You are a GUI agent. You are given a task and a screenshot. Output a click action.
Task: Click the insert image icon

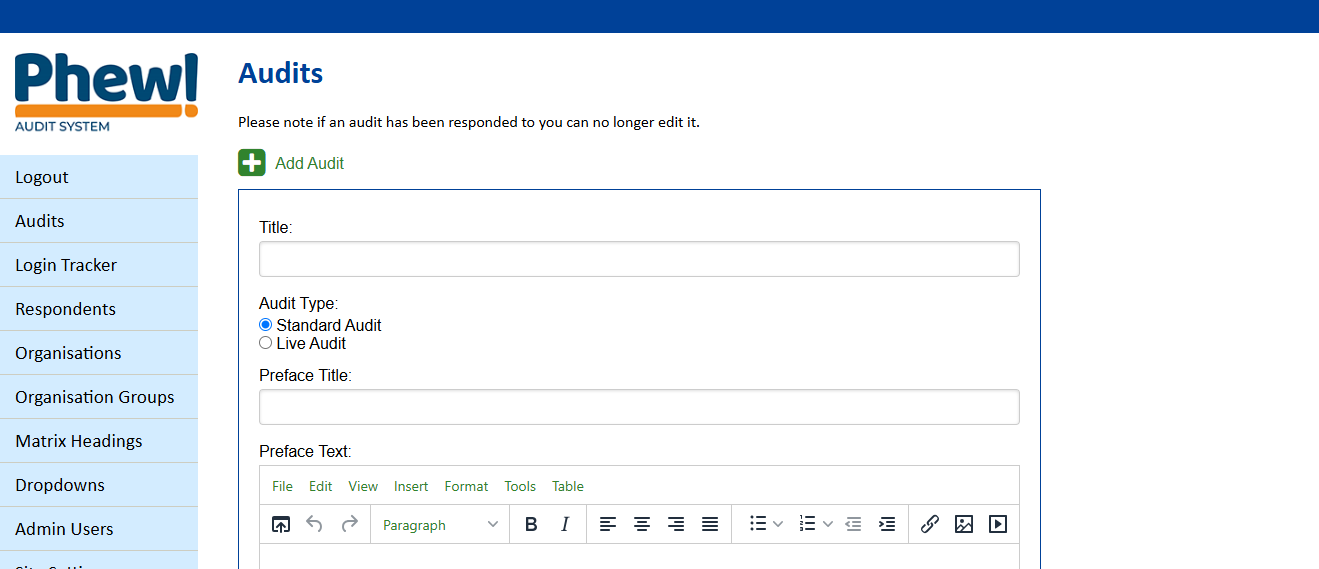point(963,524)
